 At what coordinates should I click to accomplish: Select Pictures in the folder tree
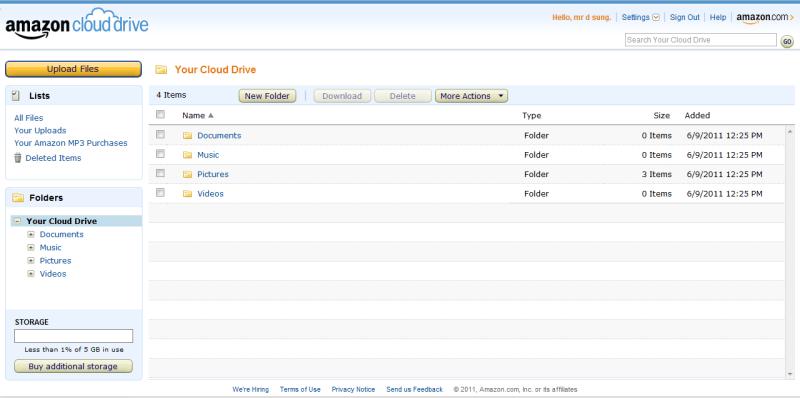click(x=56, y=261)
